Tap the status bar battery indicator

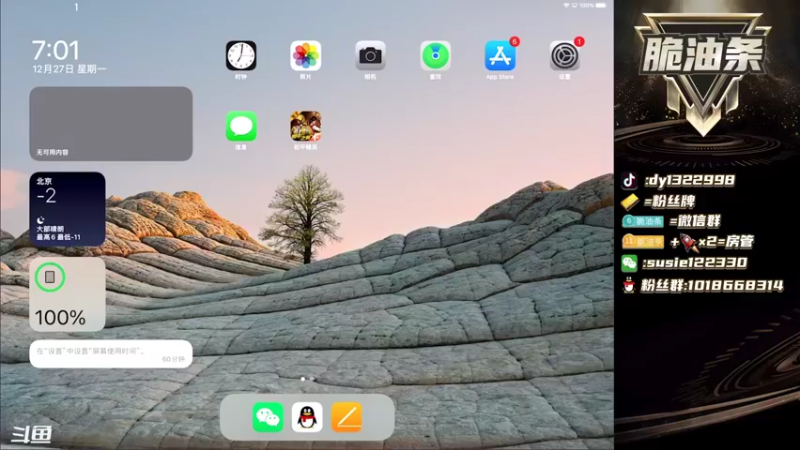601,6
